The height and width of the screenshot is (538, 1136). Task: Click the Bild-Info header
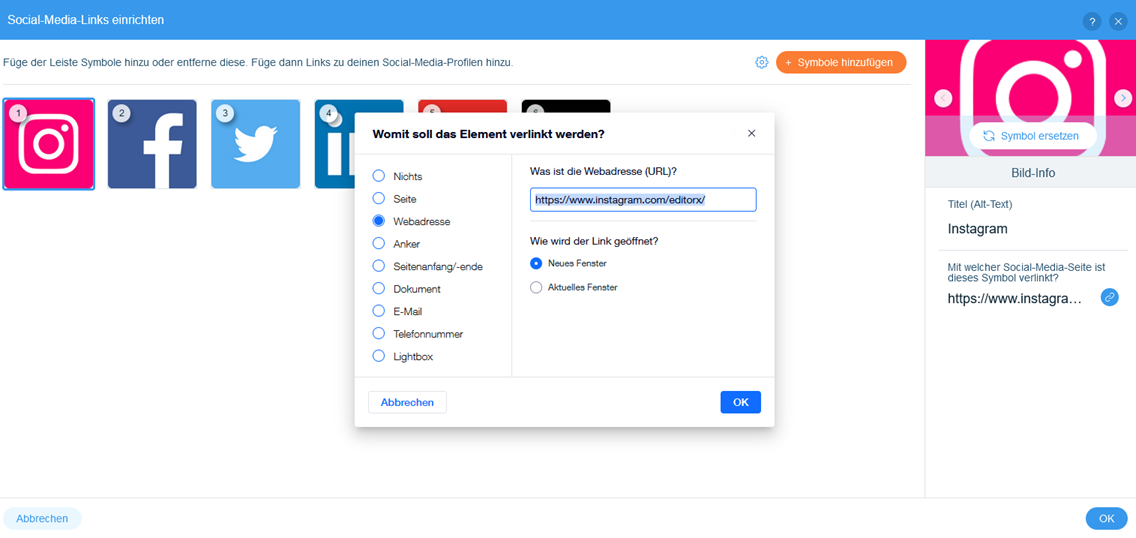pyautogui.click(x=1033, y=173)
